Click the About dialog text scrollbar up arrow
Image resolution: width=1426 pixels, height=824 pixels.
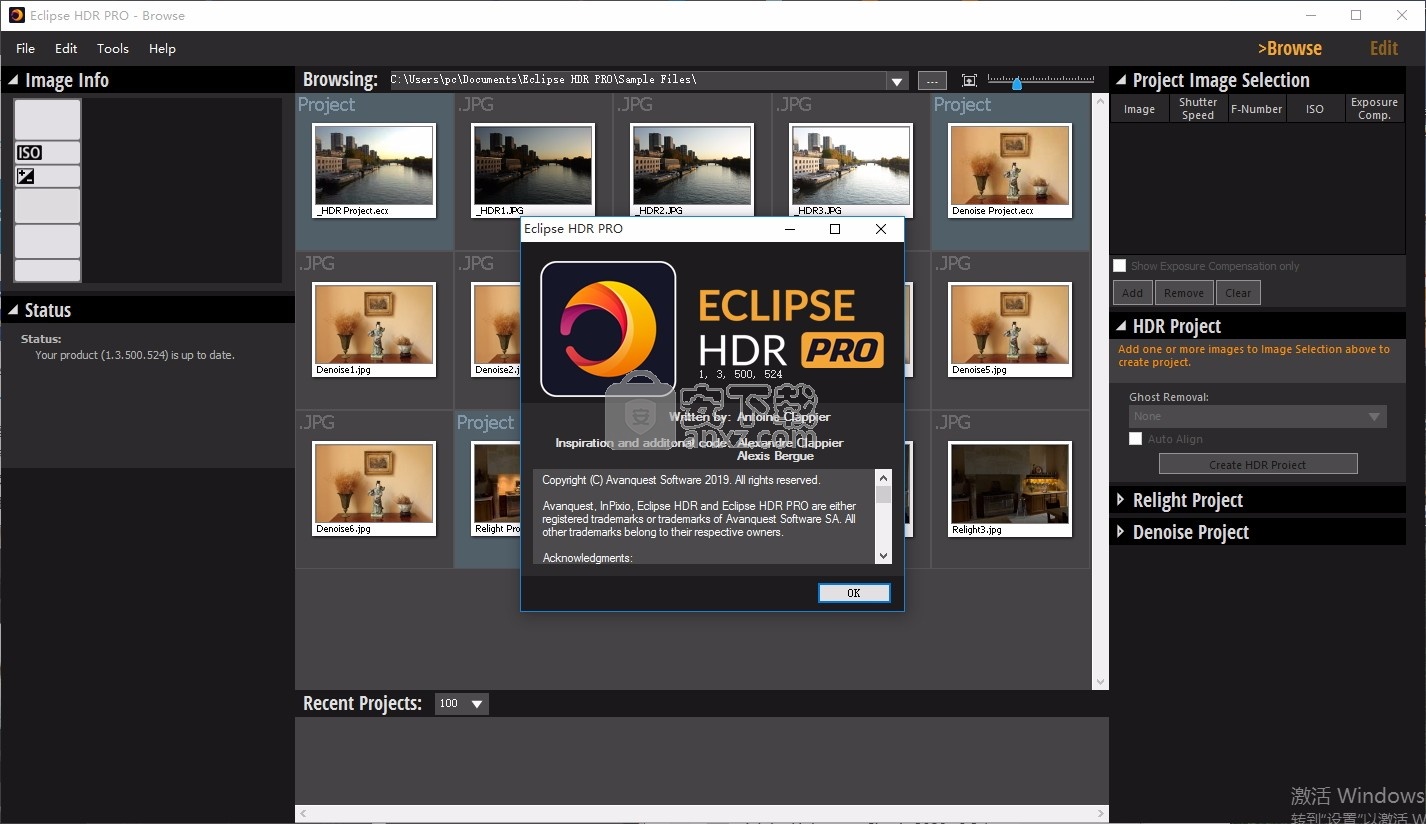883,477
